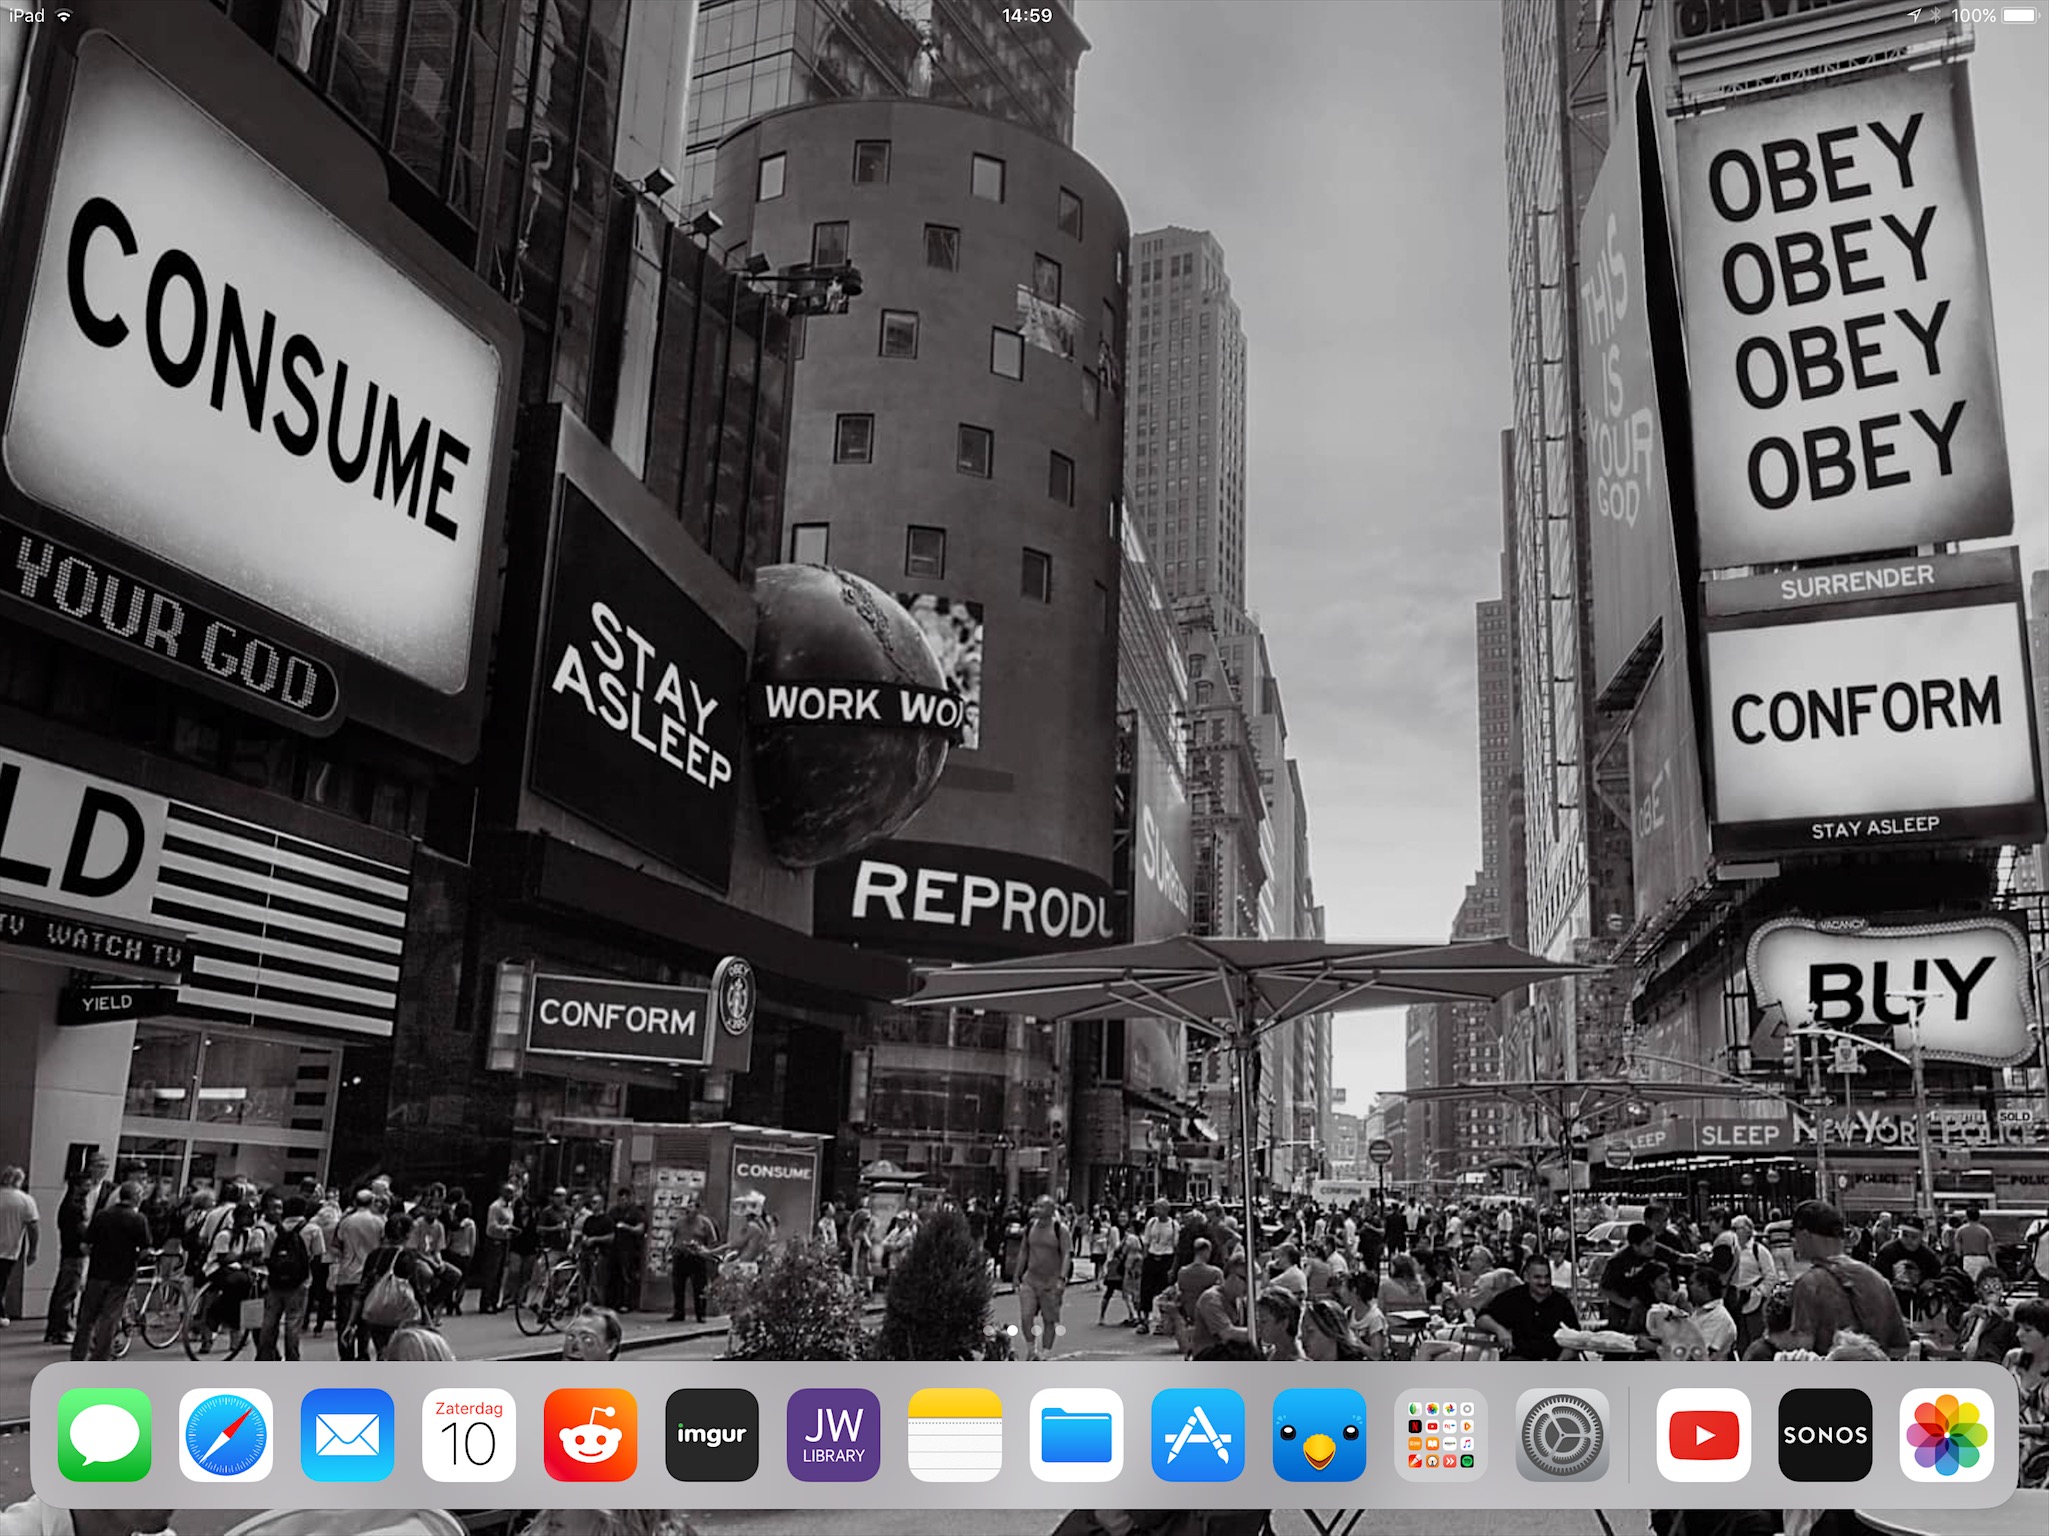Launch Safari browser from the dock
The height and width of the screenshot is (1536, 2049).
(x=226, y=1434)
